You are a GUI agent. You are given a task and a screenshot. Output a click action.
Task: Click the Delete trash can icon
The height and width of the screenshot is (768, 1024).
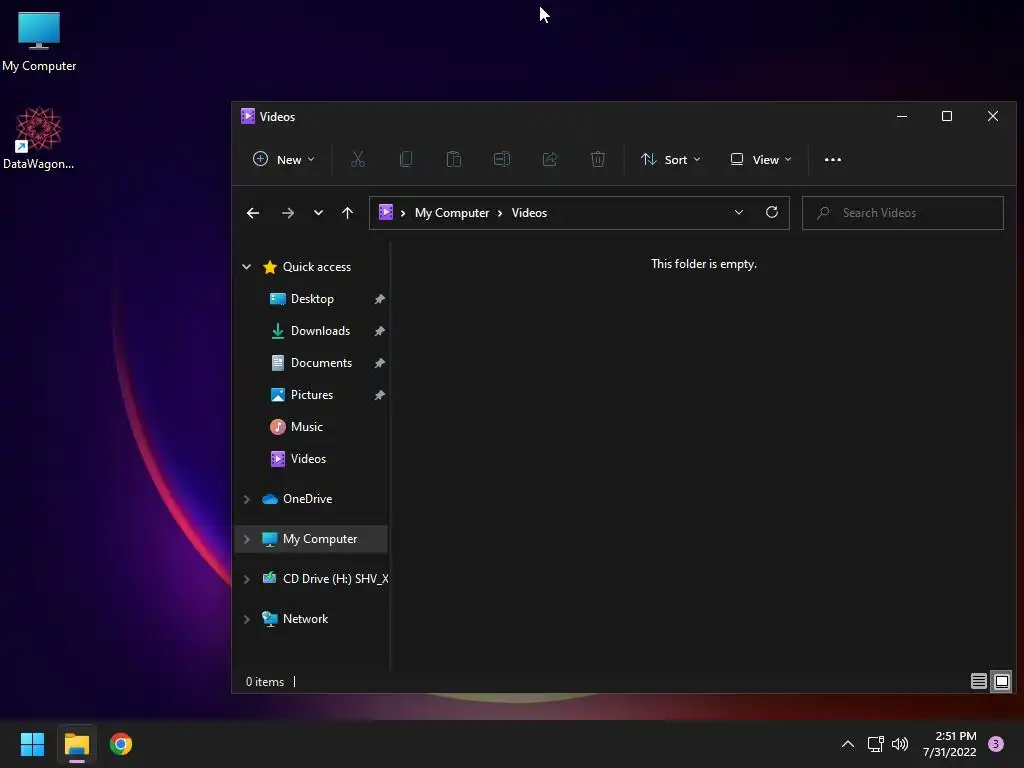coord(598,159)
